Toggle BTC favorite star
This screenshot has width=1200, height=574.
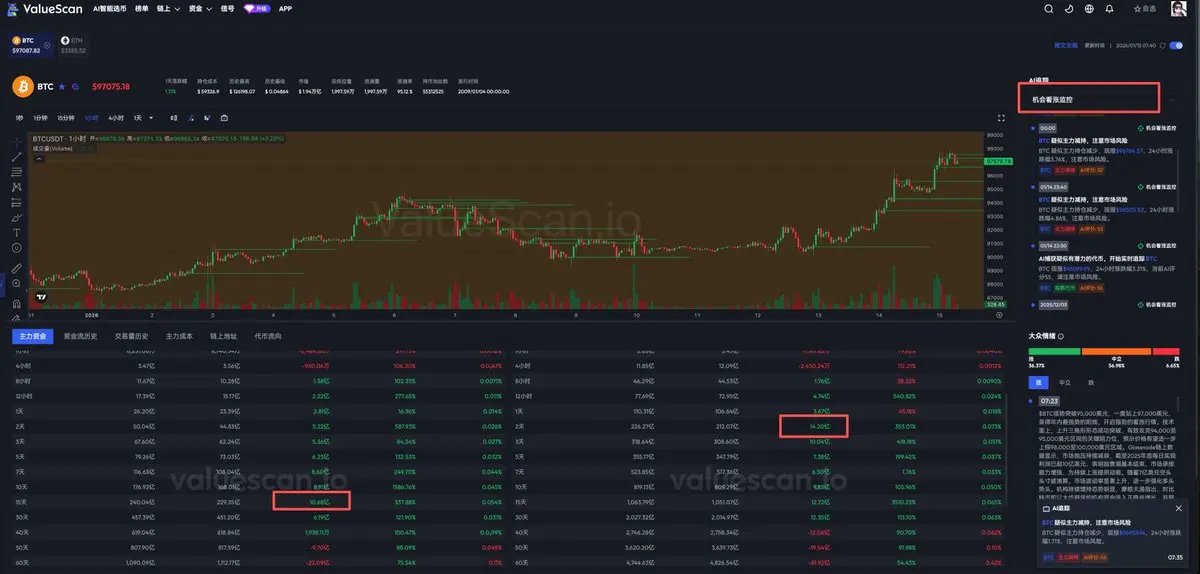coord(62,87)
